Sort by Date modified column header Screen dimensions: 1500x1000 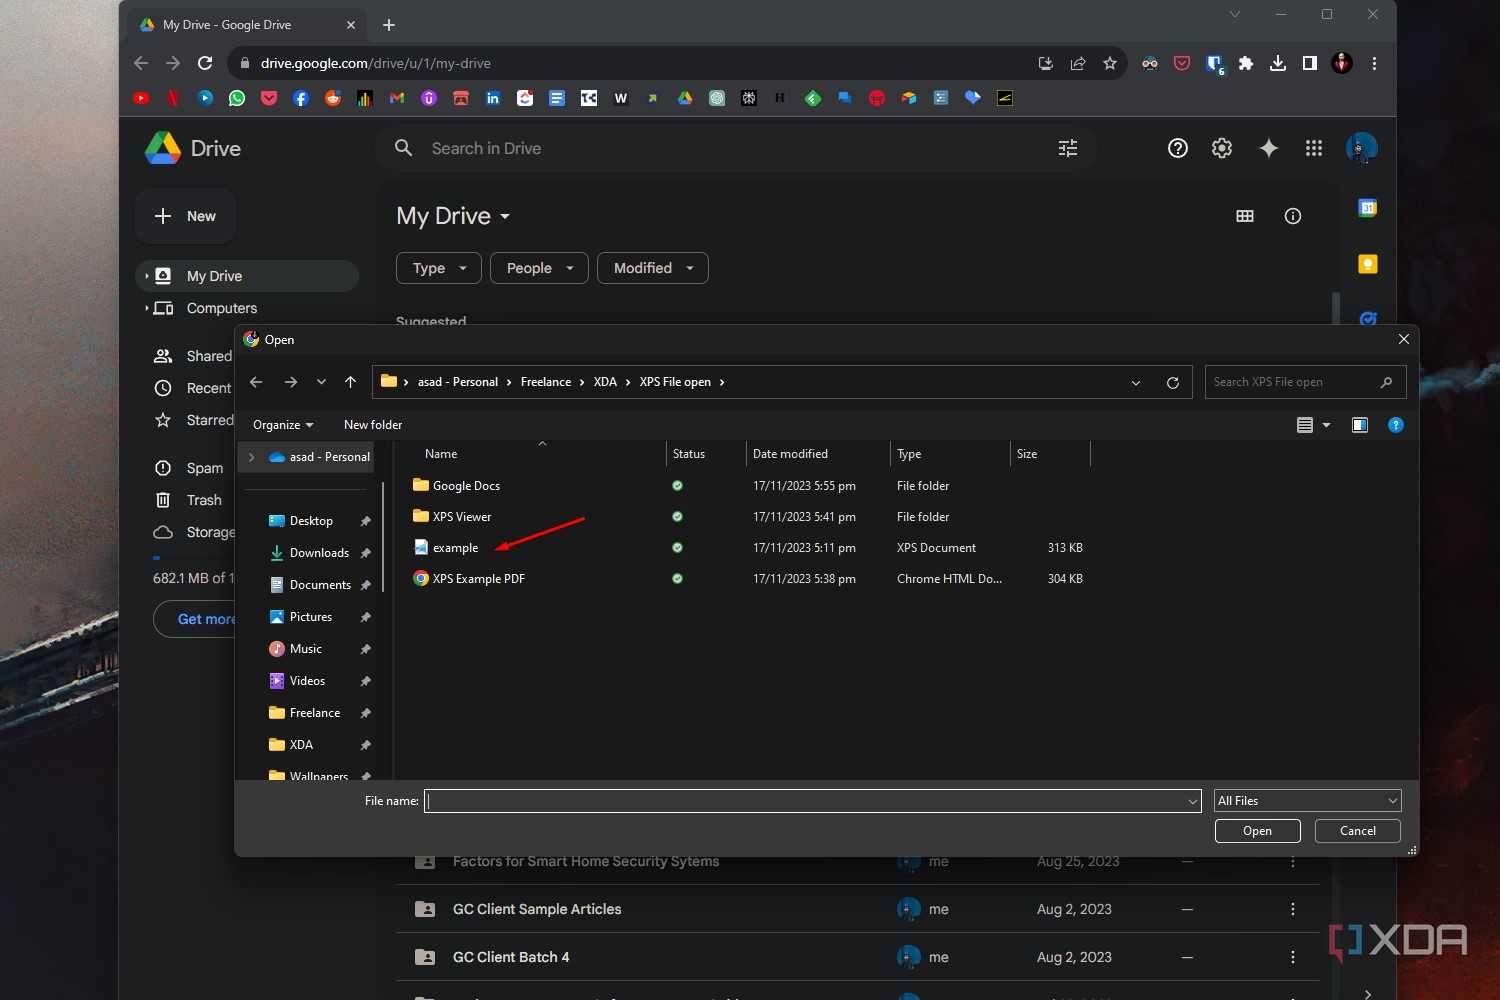pos(818,454)
